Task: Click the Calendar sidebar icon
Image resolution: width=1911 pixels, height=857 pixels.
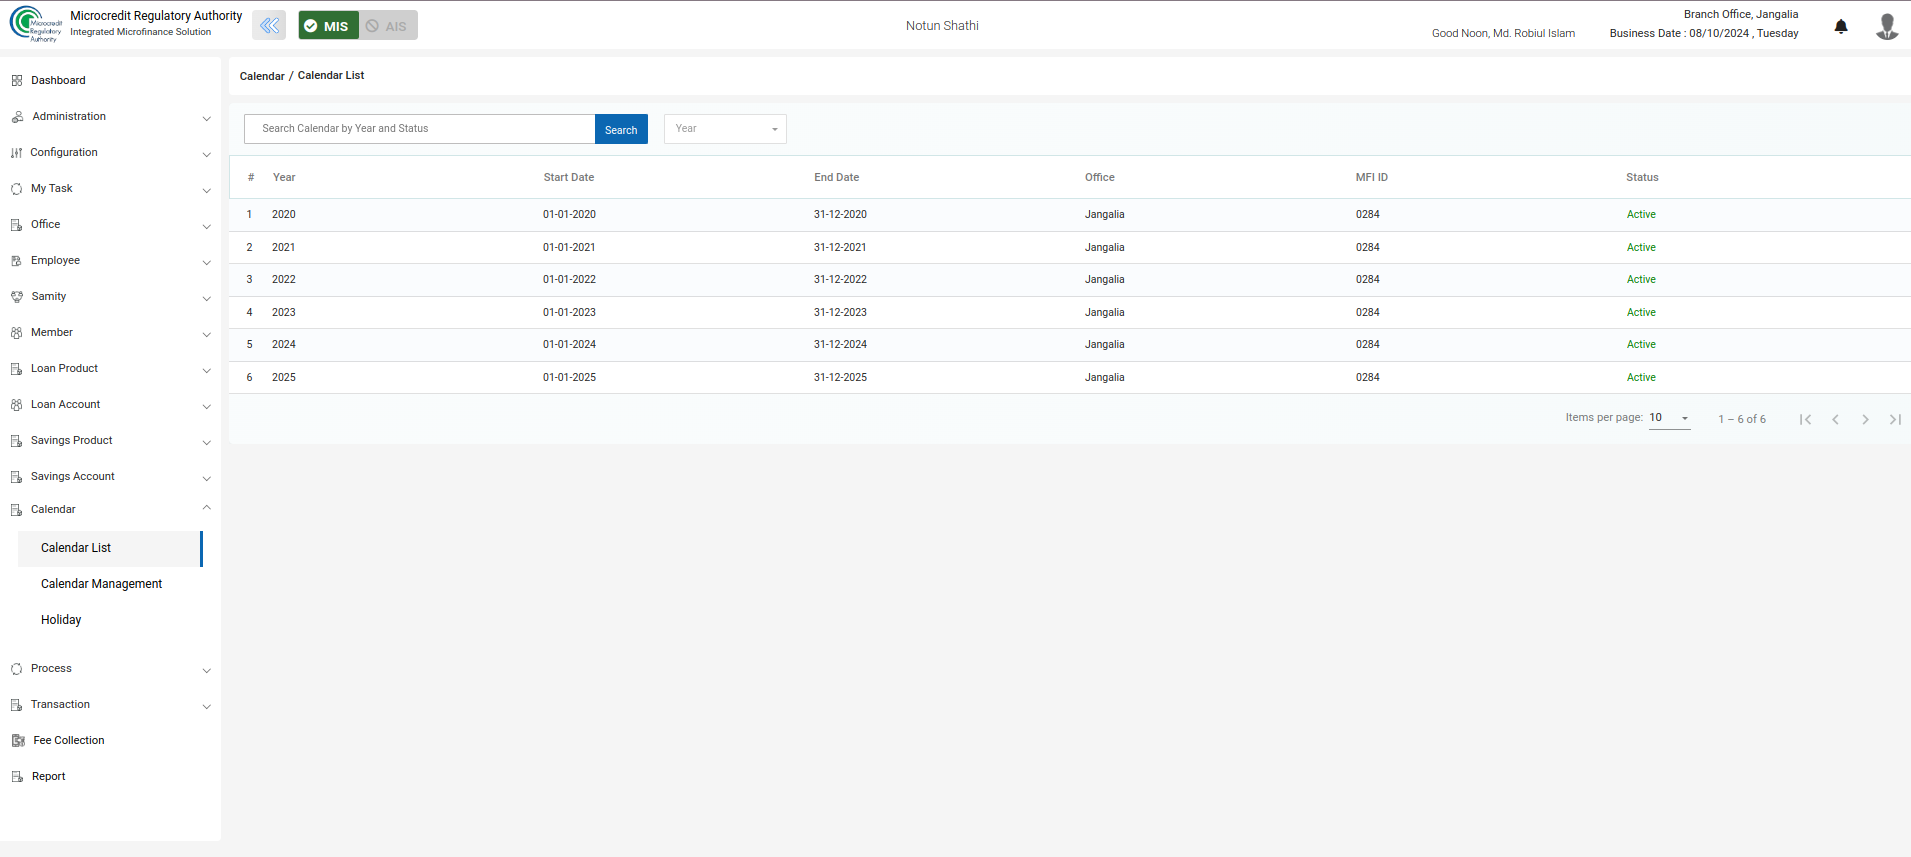Action: click(17, 509)
